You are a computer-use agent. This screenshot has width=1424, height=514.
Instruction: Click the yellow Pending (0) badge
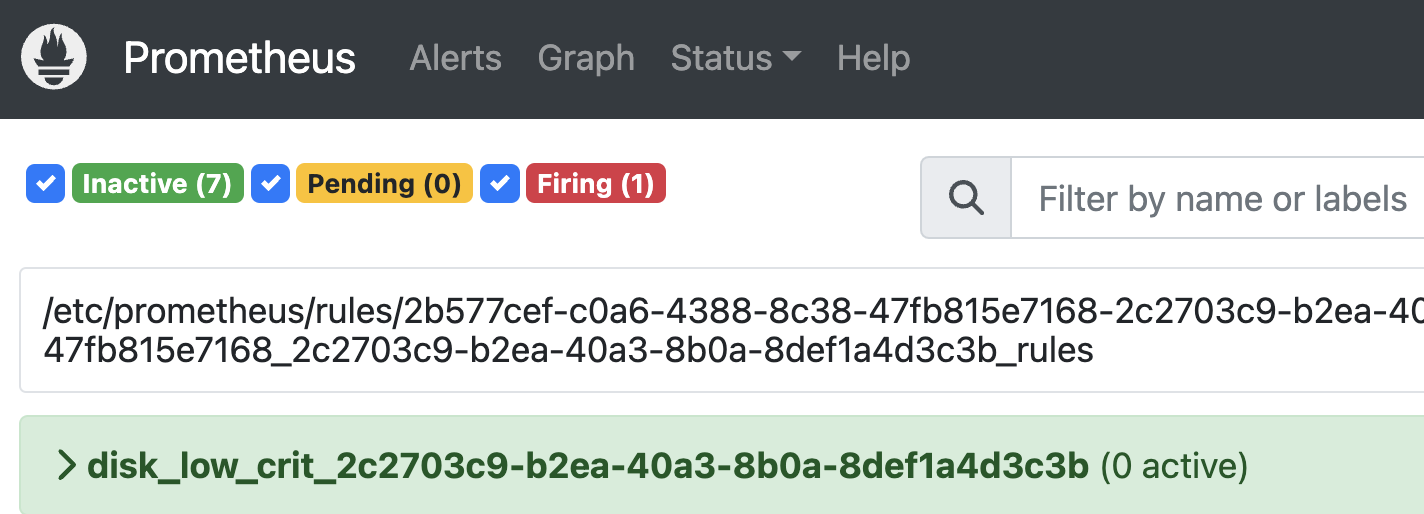coord(384,184)
